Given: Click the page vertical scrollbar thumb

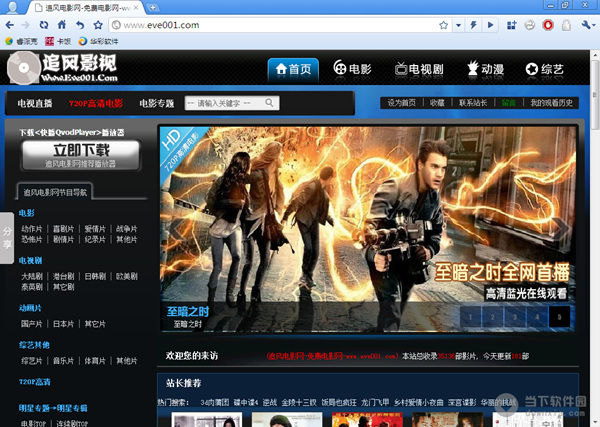Looking at the screenshot, I should [x=594, y=94].
